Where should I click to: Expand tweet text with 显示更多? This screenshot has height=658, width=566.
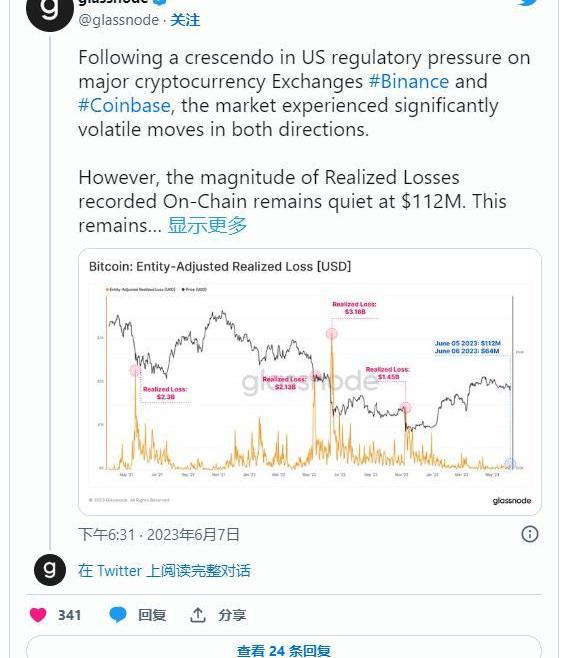click(x=207, y=225)
